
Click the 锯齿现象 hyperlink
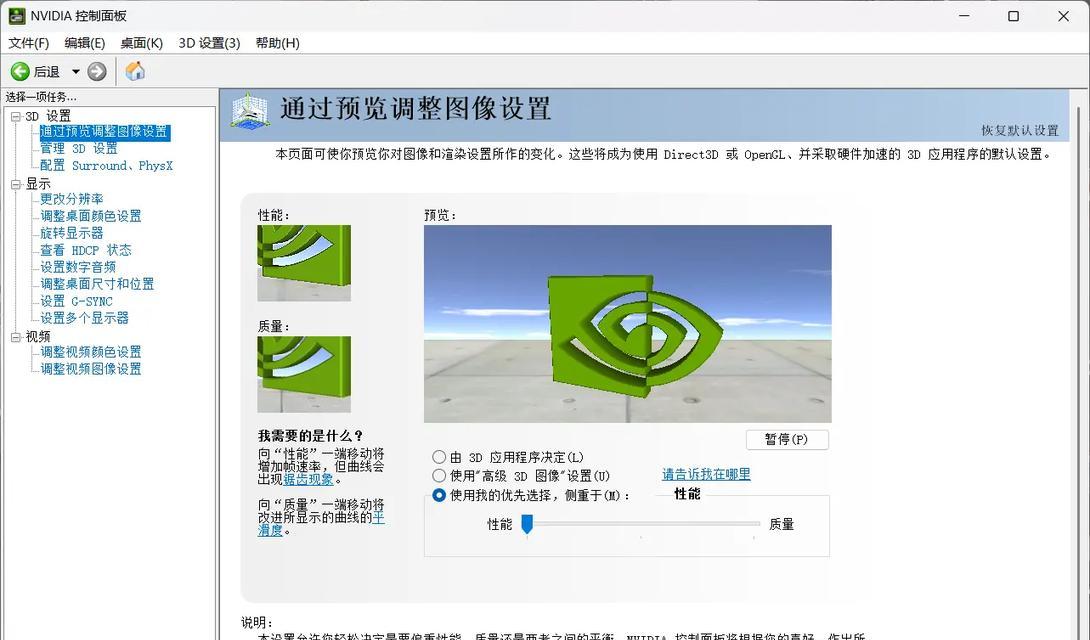pyautogui.click(x=309, y=479)
